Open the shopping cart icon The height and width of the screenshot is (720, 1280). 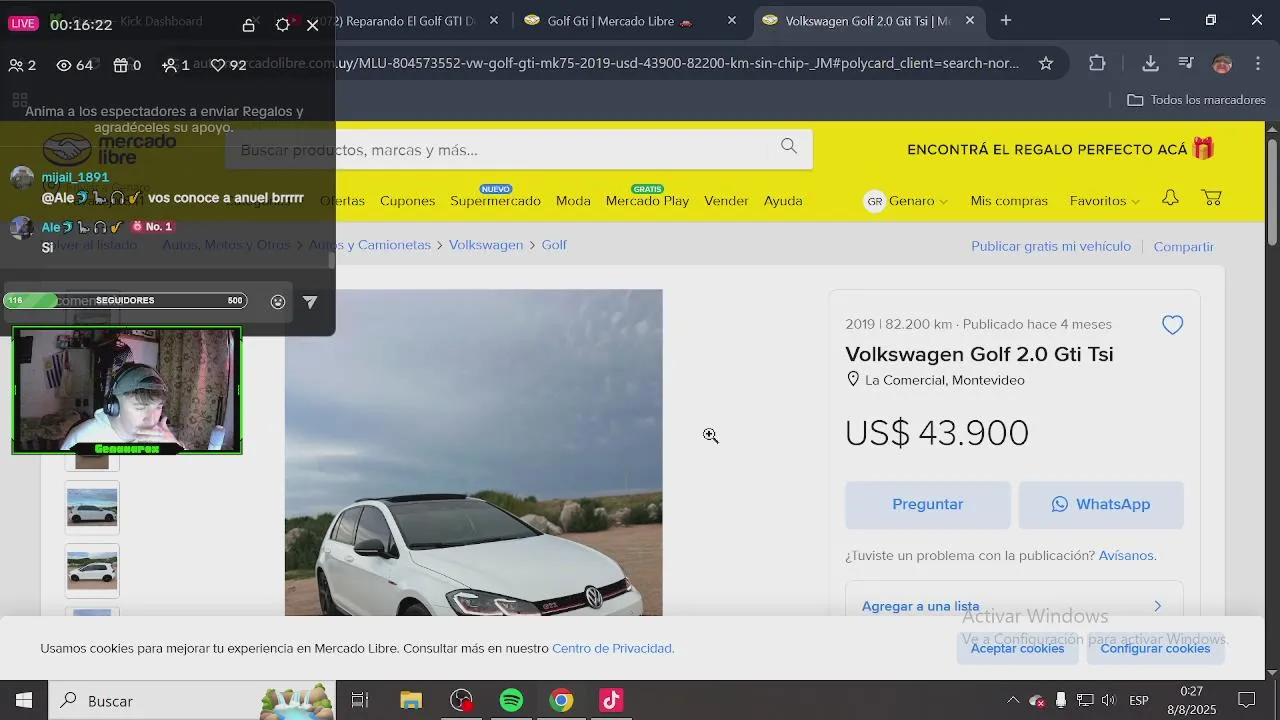(1212, 198)
